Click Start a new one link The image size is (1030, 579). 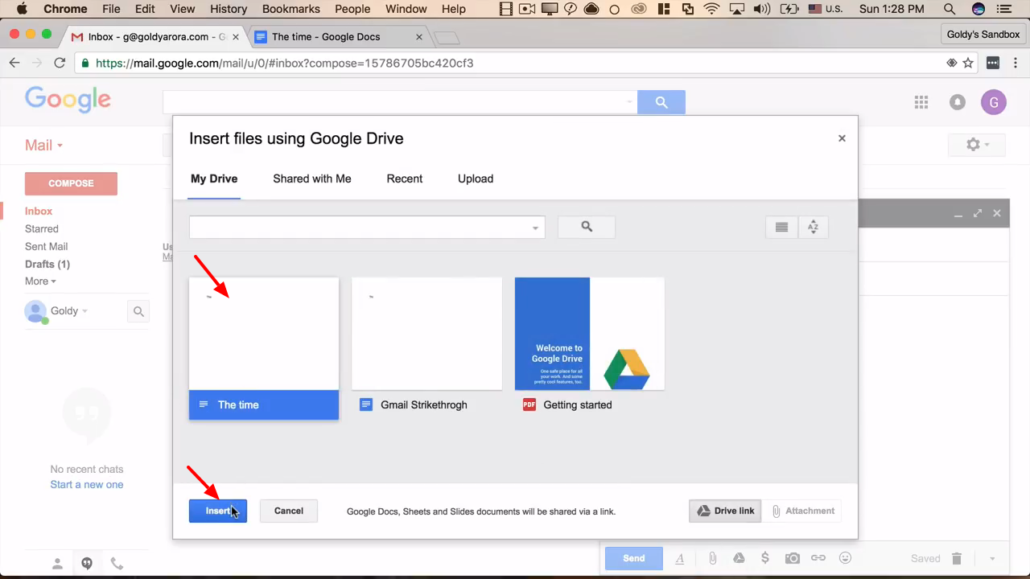pos(87,485)
